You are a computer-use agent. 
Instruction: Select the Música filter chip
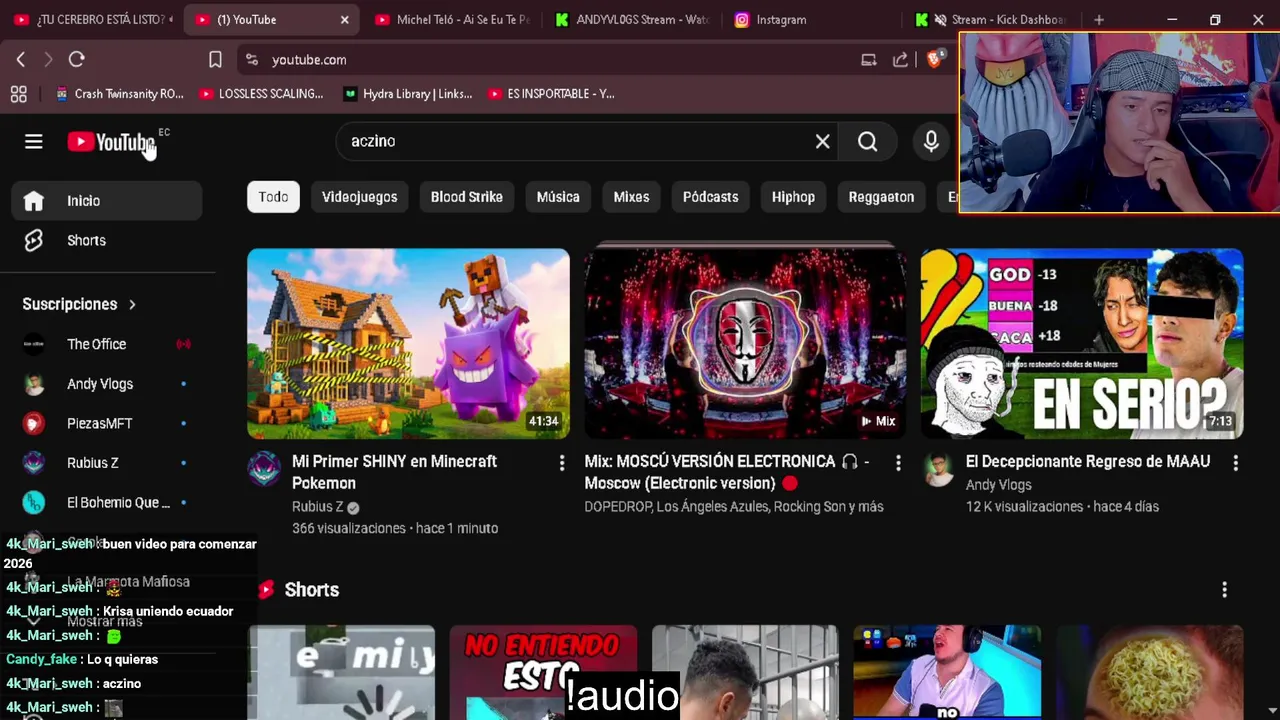point(558,197)
